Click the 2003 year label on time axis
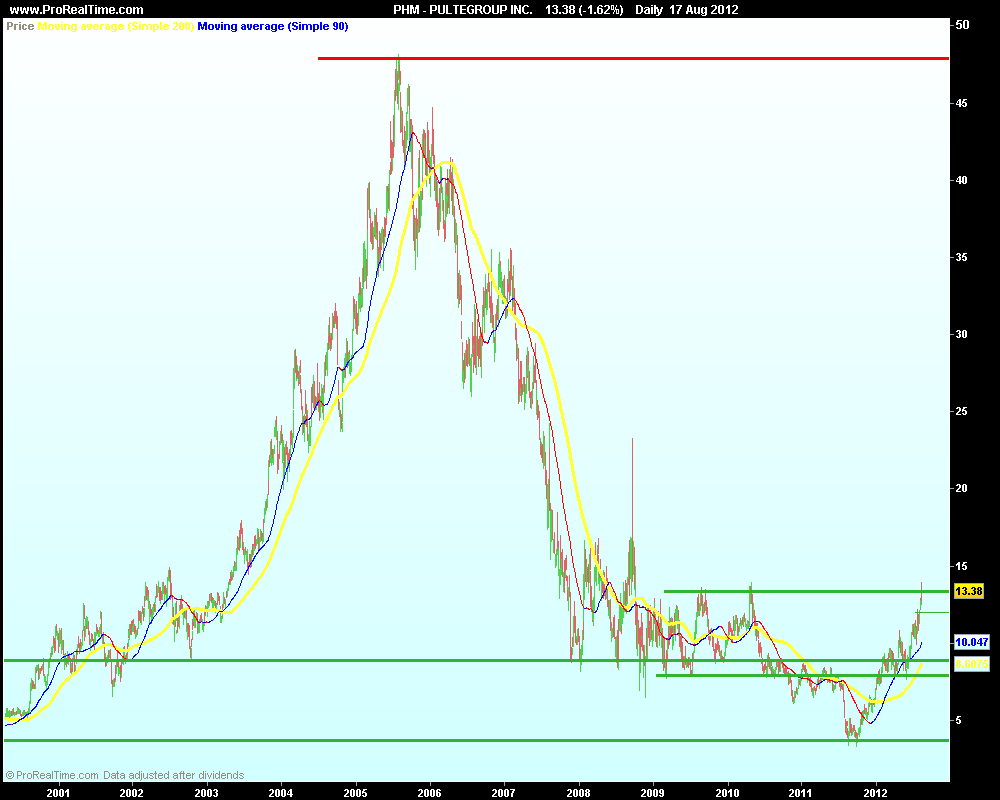The width and height of the screenshot is (1000, 800). [x=206, y=793]
